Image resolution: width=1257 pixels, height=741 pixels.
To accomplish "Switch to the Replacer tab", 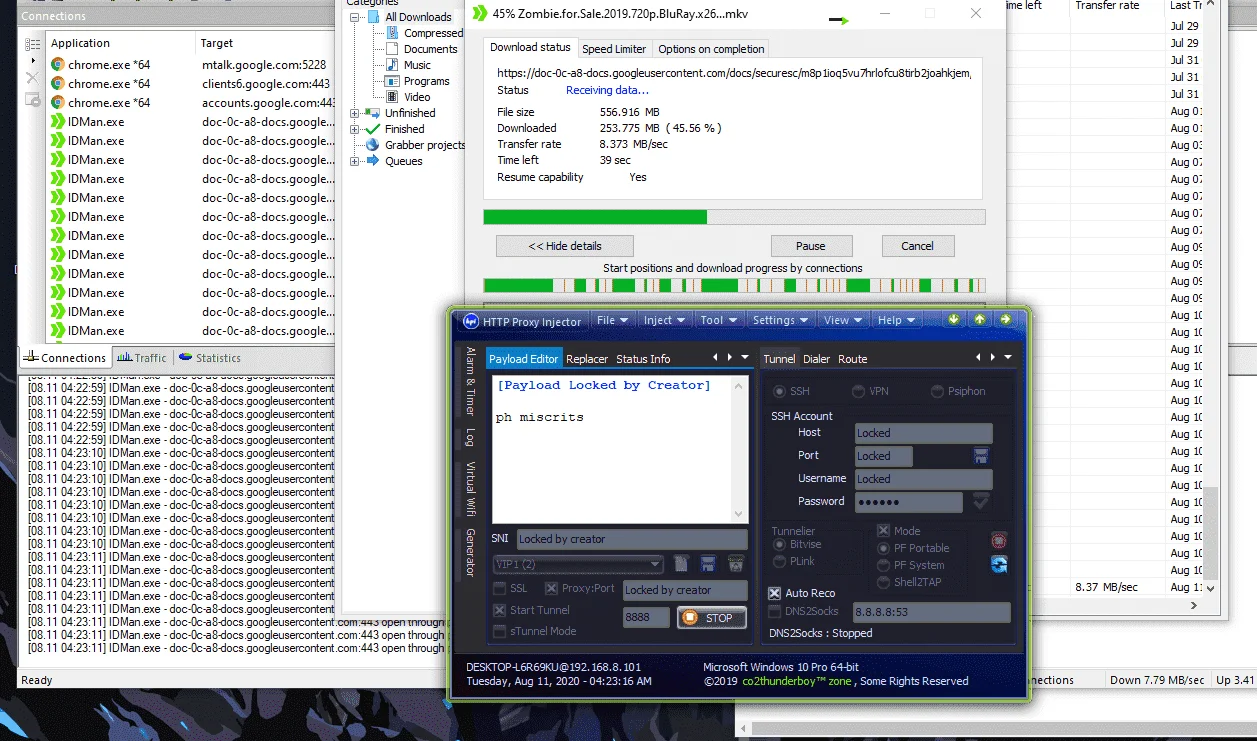I will pyautogui.click(x=586, y=359).
